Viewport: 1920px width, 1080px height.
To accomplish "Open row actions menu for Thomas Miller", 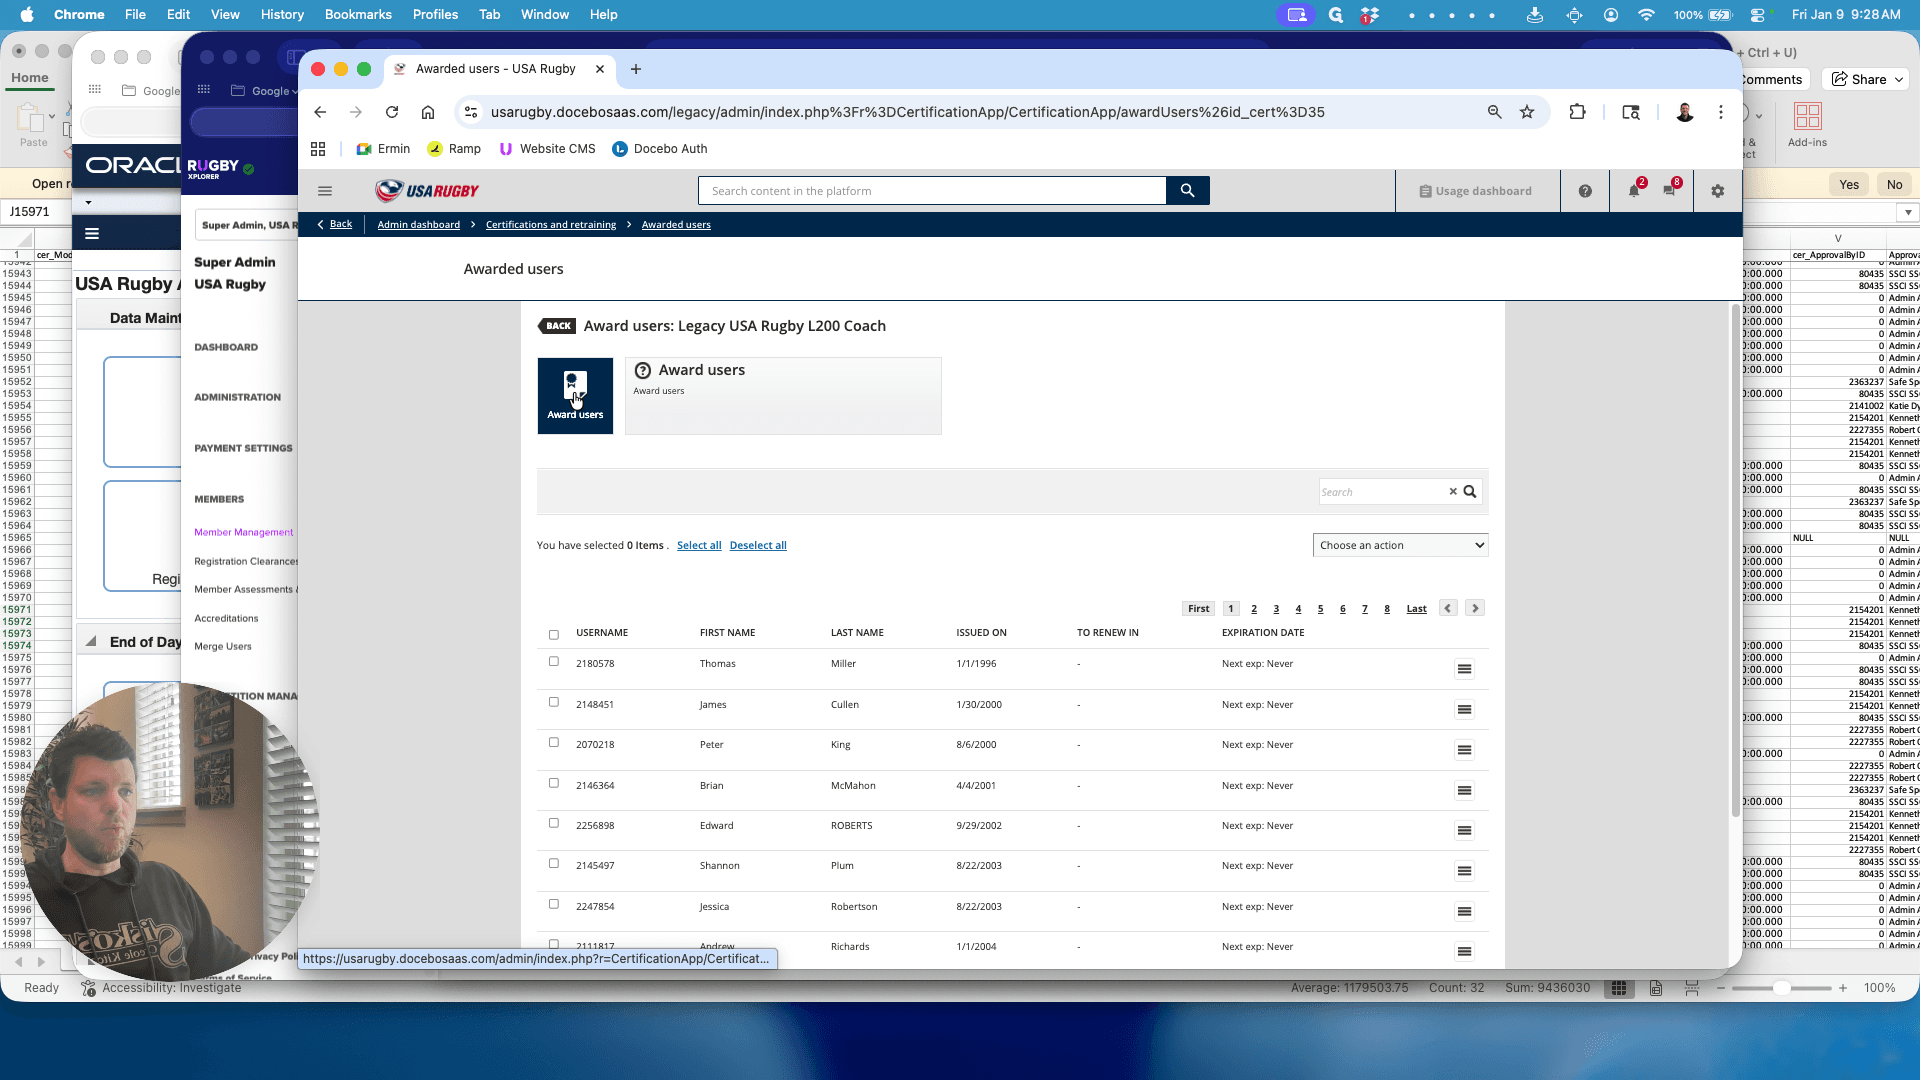I will pos(1464,669).
